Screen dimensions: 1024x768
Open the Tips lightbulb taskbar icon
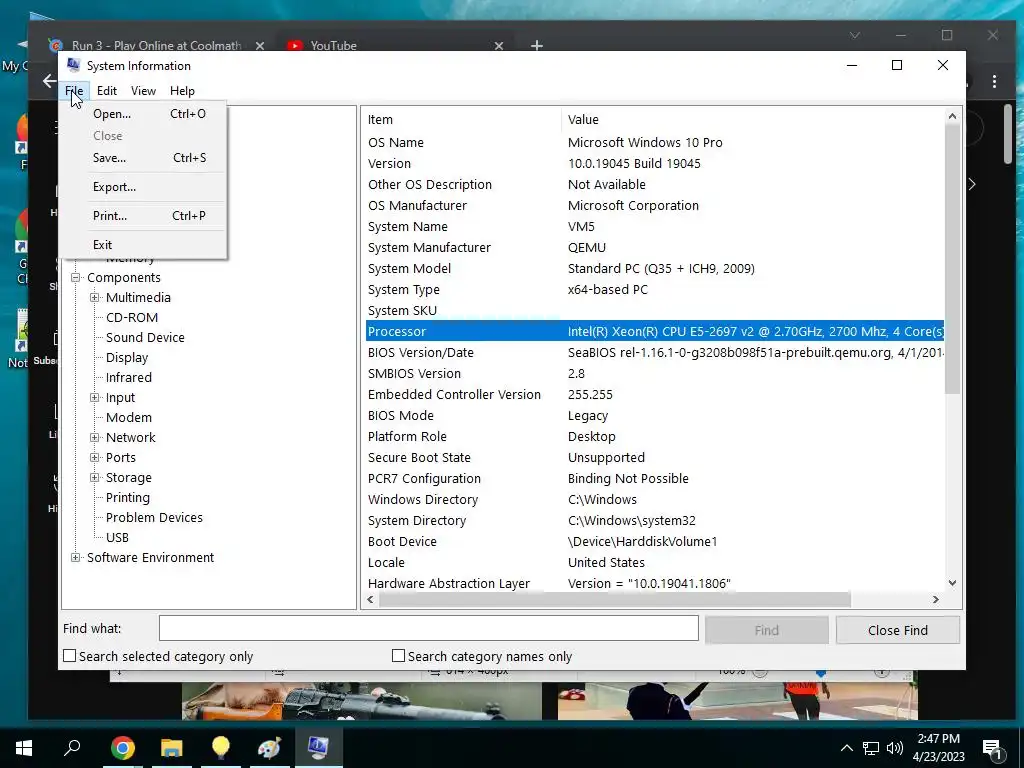(x=220, y=748)
